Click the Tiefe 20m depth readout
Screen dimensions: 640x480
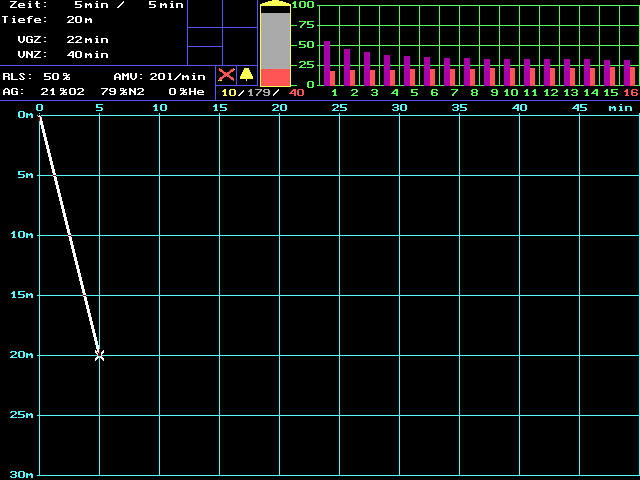(74, 19)
